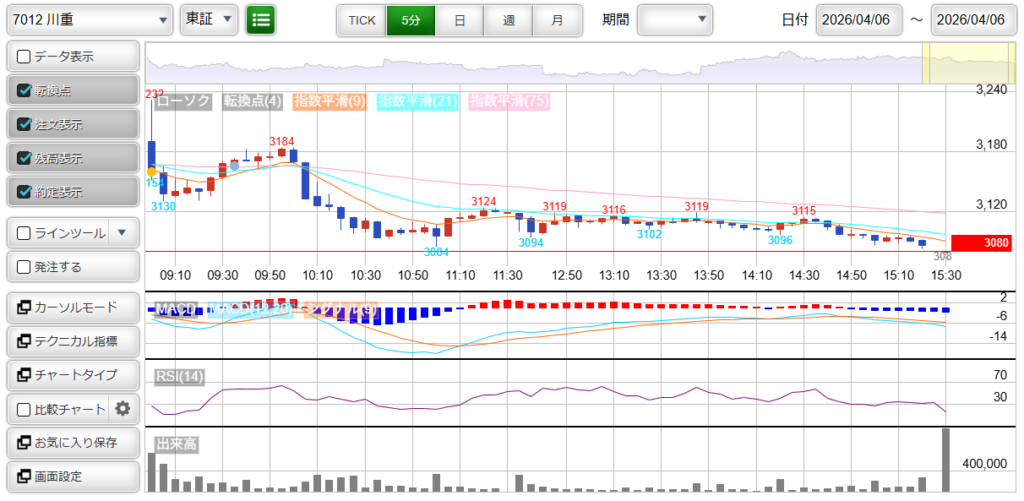This screenshot has width=1024, height=501.
Task: Open カーソルモード popup window
Action: [x=72, y=307]
